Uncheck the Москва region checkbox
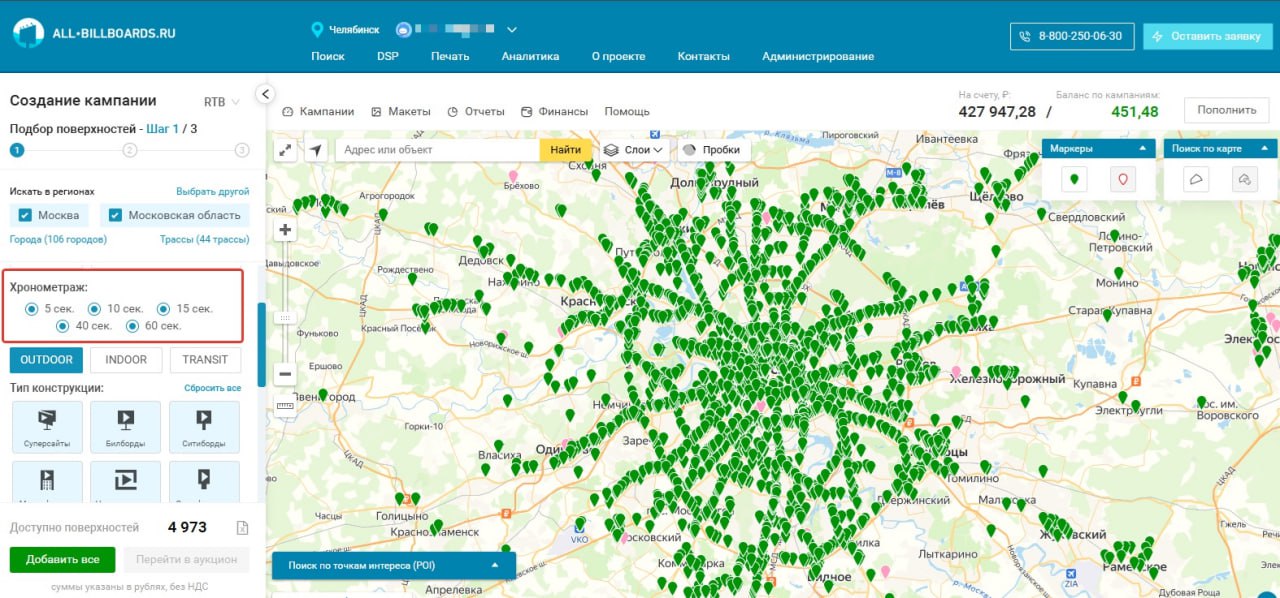 25,215
